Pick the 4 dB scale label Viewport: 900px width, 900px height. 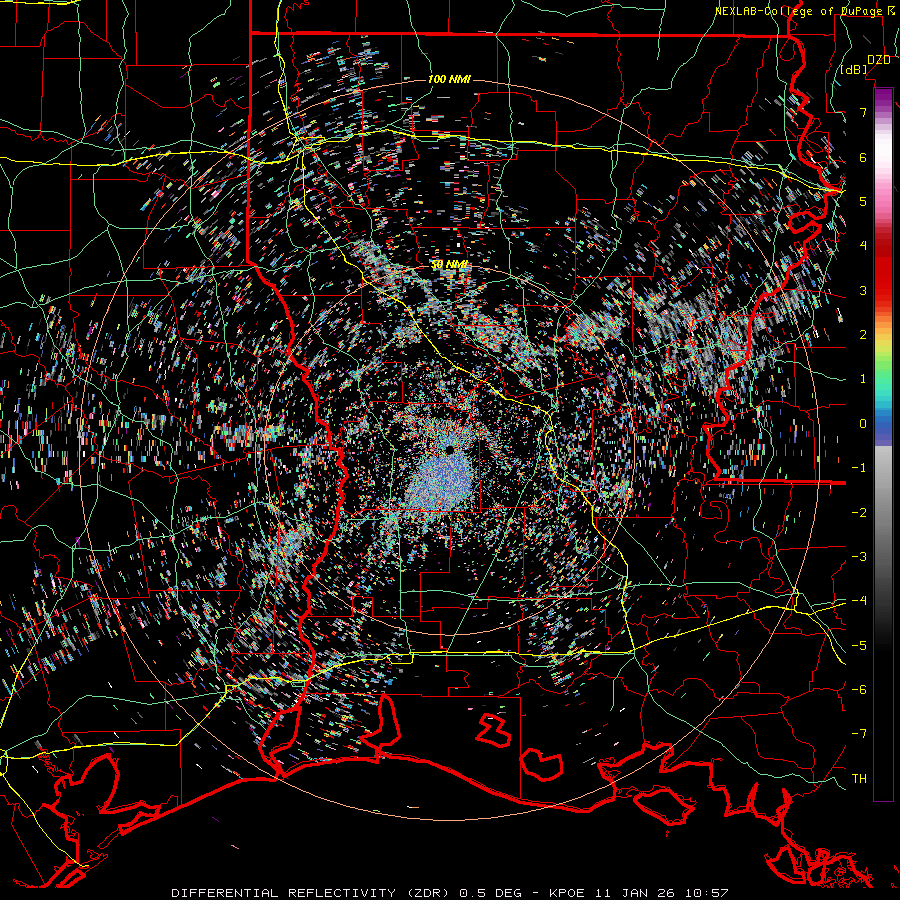(863, 246)
